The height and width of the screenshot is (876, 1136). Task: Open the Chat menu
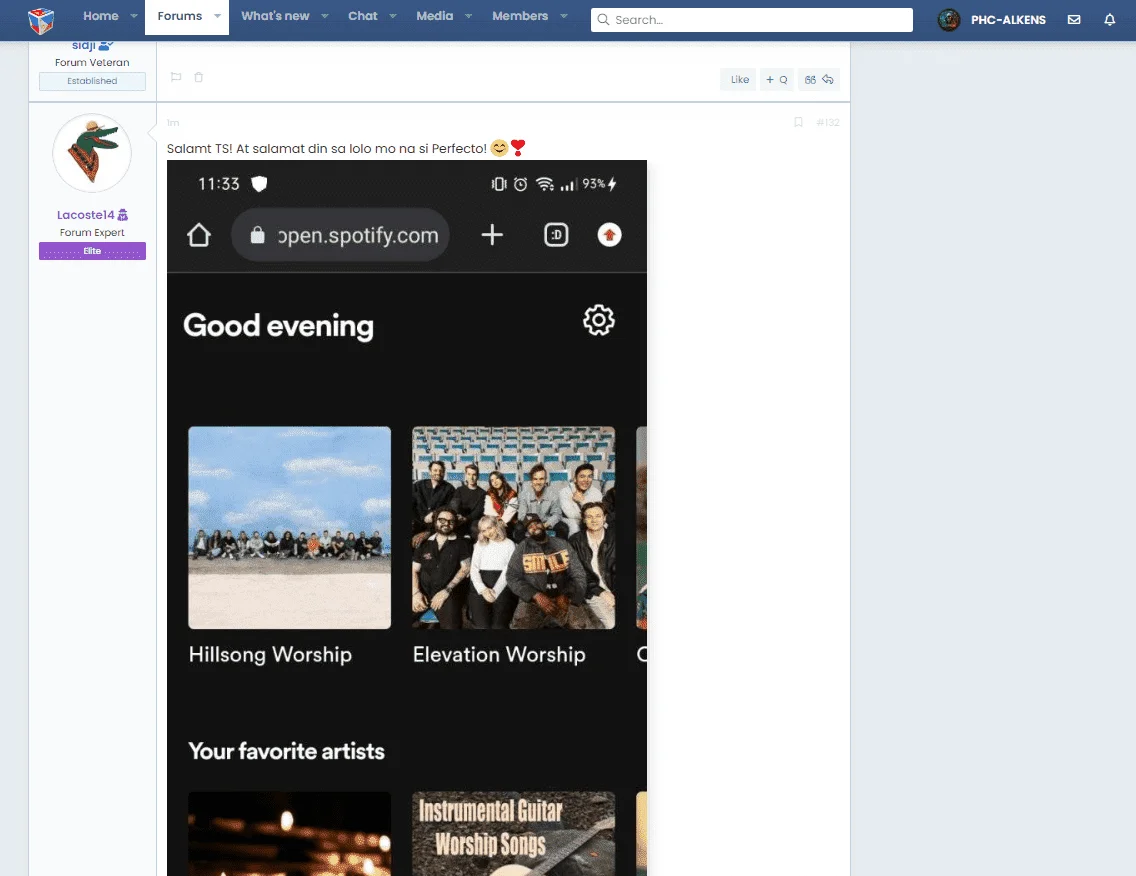(363, 16)
